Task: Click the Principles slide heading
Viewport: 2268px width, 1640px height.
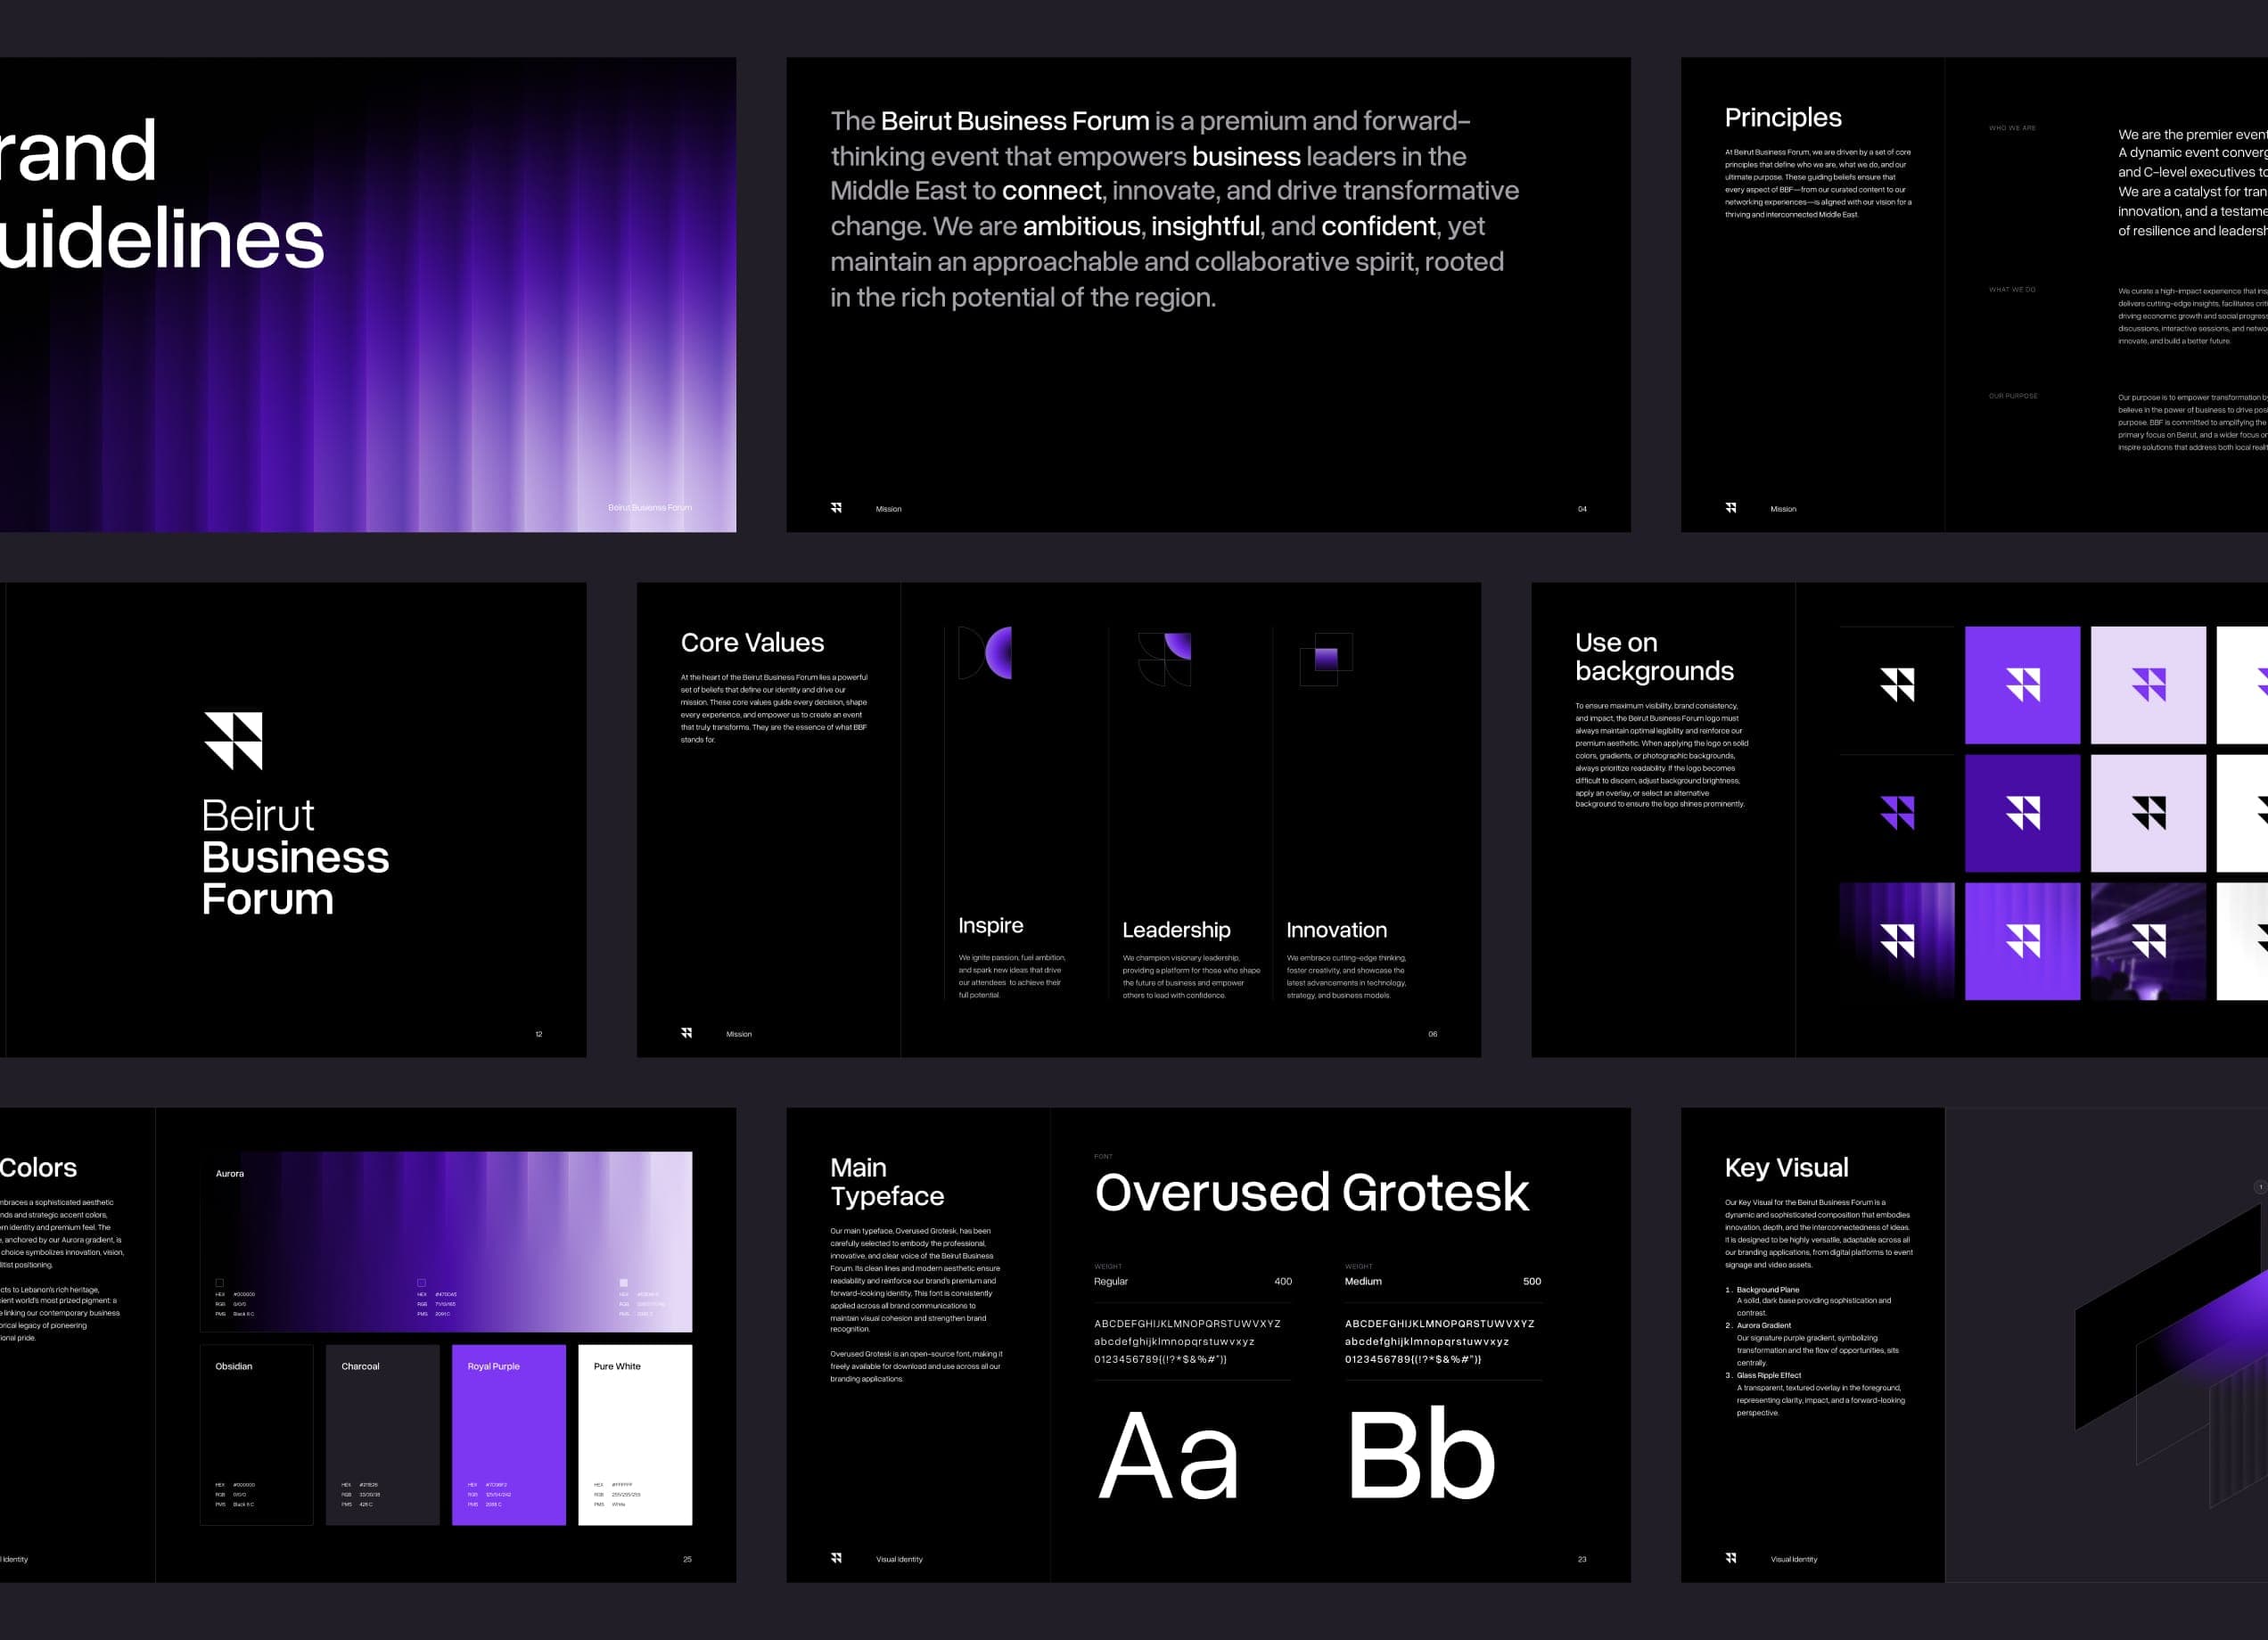Action: [1782, 118]
